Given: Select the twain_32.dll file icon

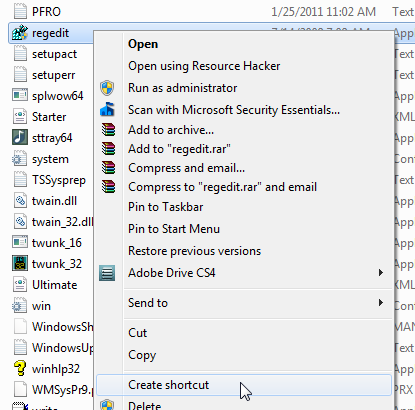Looking at the screenshot, I should click(x=20, y=222).
